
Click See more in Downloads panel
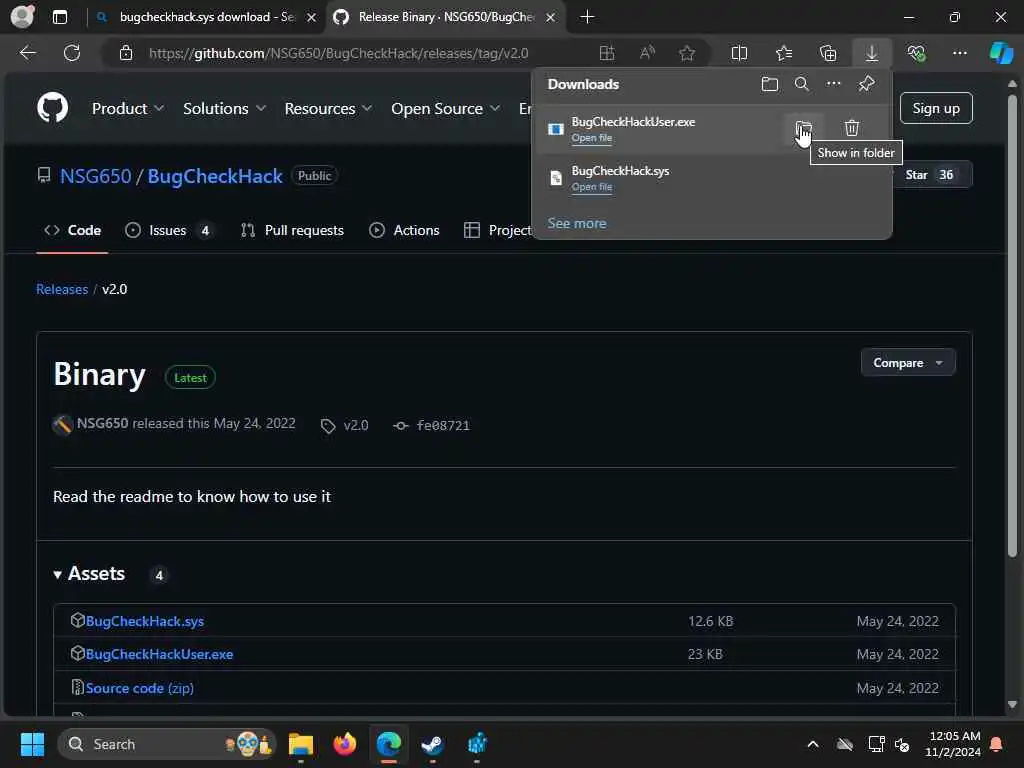click(x=577, y=223)
